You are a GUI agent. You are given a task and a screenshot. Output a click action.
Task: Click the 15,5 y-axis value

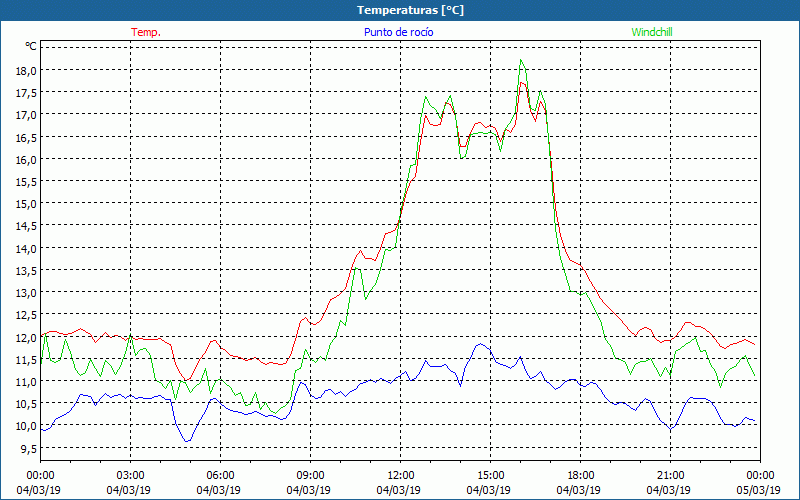26,182
